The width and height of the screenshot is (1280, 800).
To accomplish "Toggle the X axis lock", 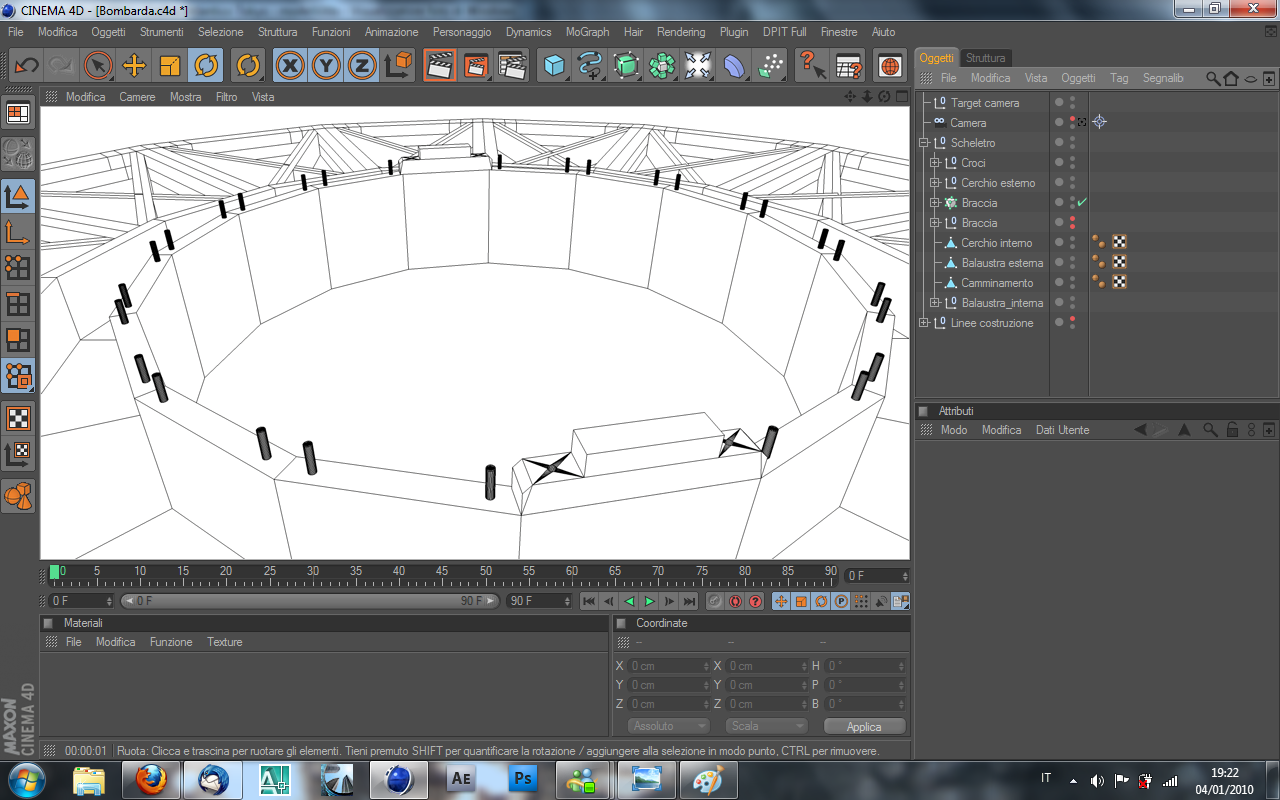I will click(290, 66).
